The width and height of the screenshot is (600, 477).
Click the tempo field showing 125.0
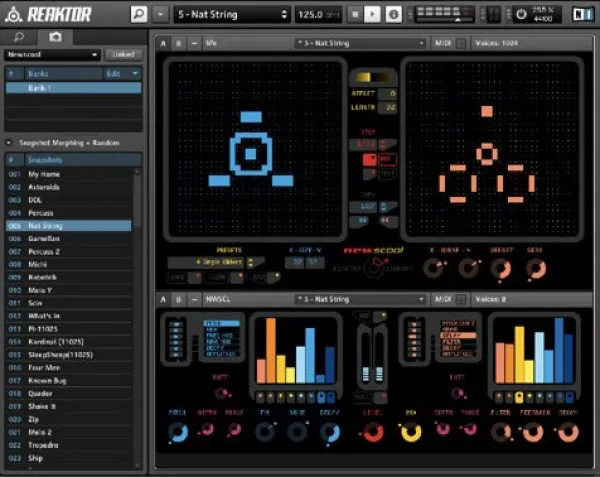[x=315, y=14]
